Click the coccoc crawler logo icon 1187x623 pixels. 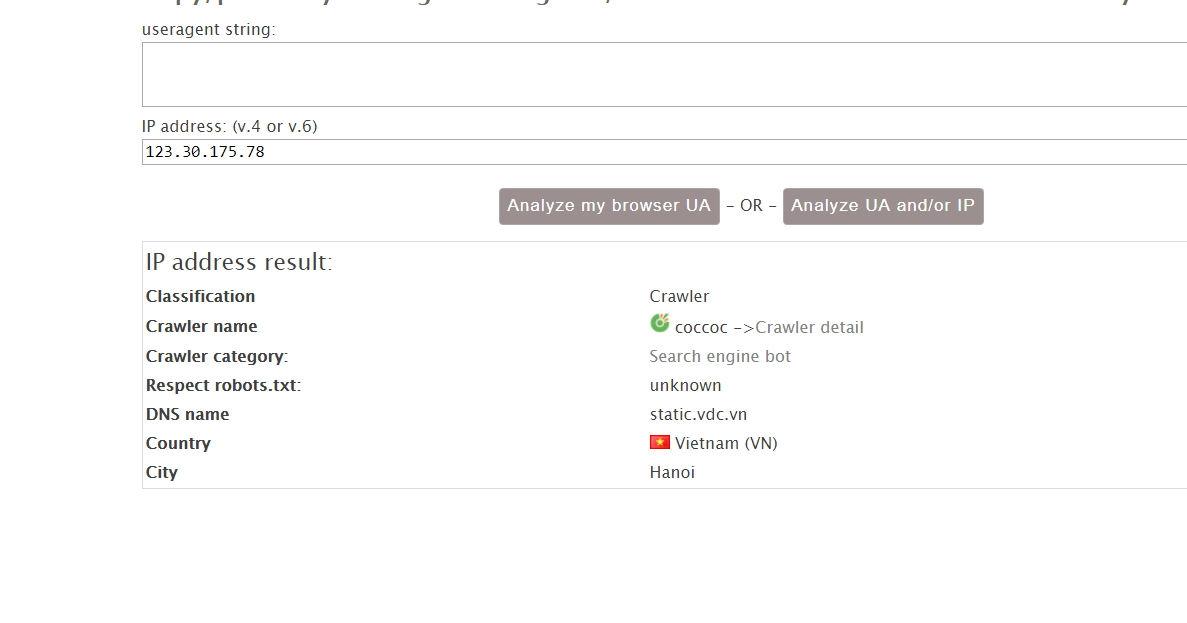659,323
